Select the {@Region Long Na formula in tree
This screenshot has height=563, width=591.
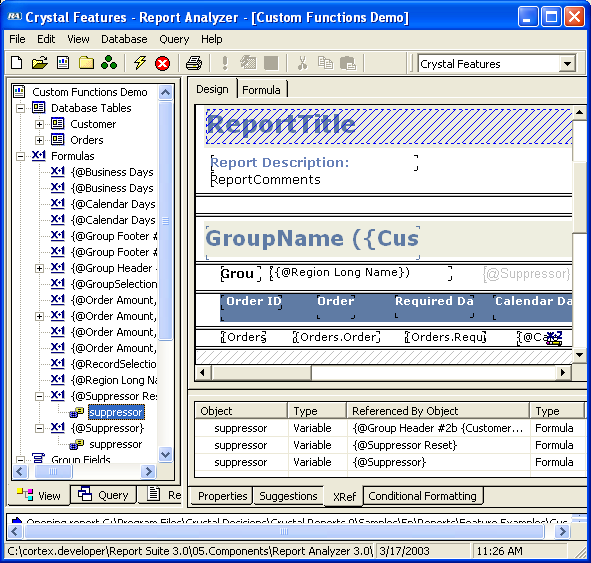point(114,380)
